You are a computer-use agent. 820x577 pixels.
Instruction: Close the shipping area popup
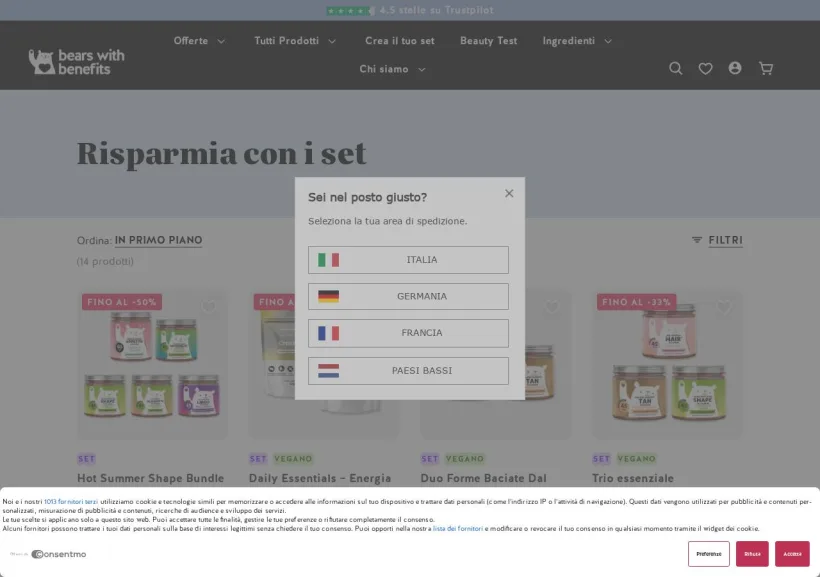tap(509, 194)
